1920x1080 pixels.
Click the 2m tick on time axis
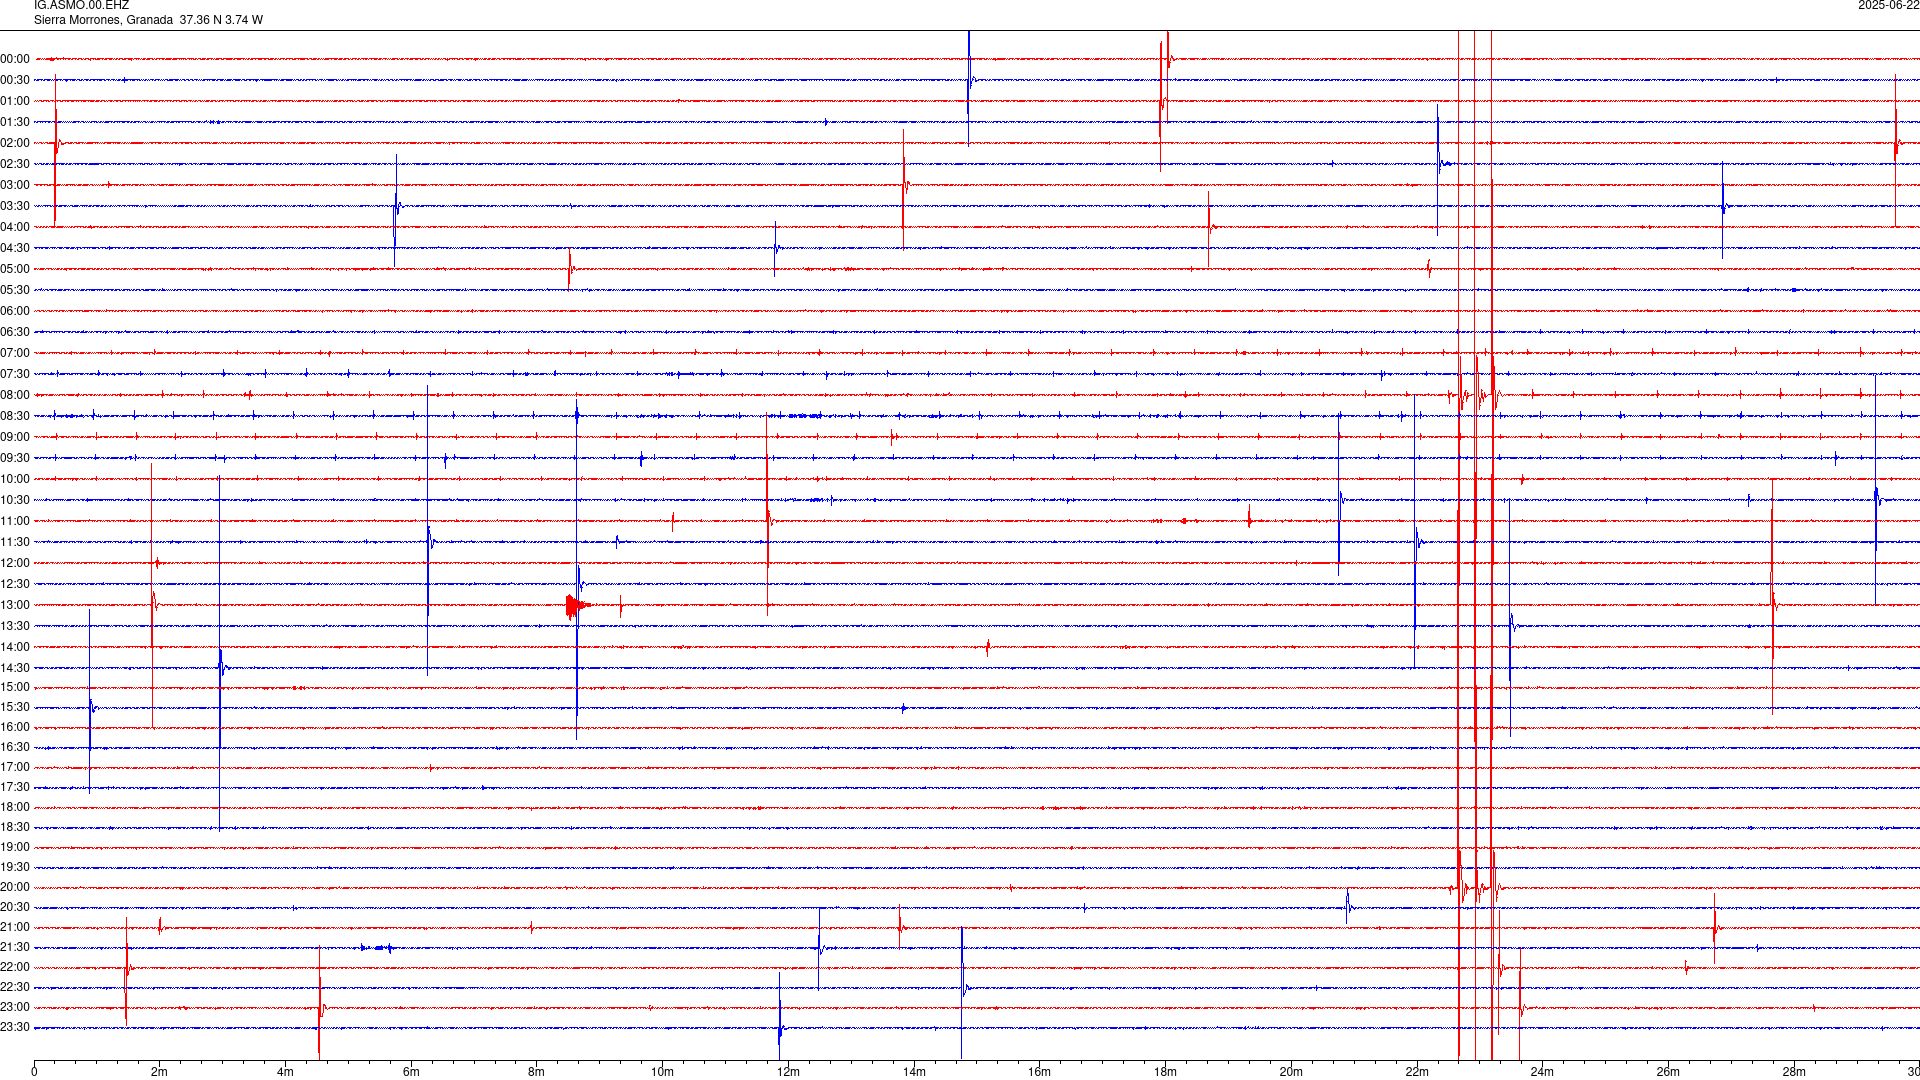pos(160,1072)
